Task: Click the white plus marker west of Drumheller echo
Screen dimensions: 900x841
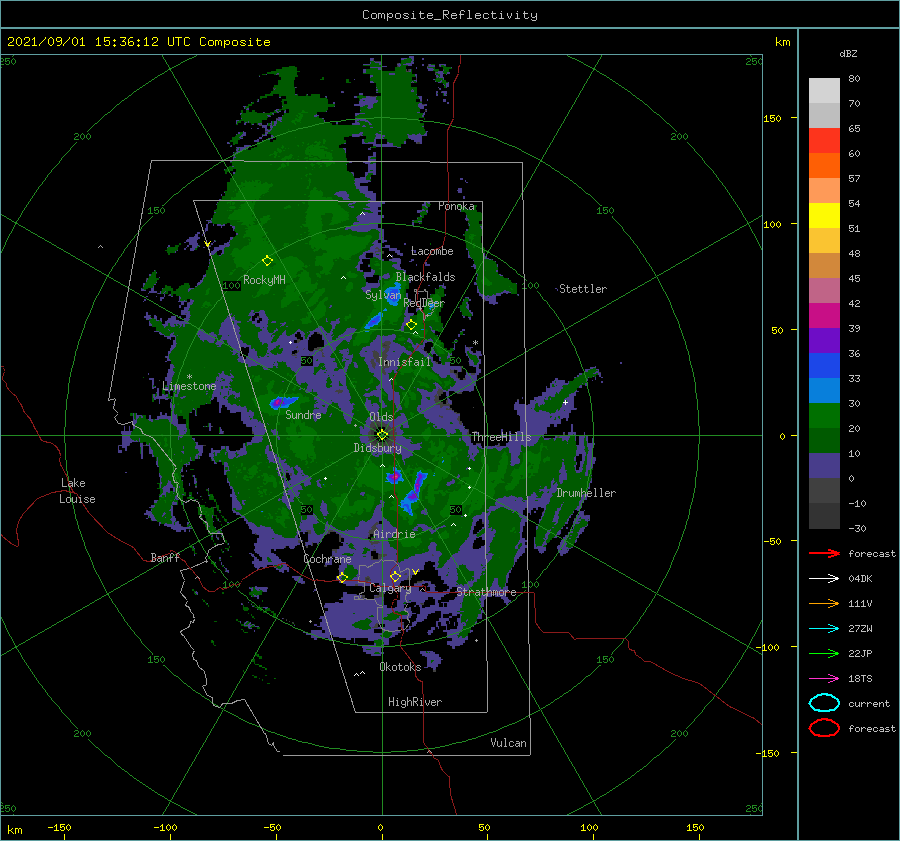Action: tap(565, 402)
